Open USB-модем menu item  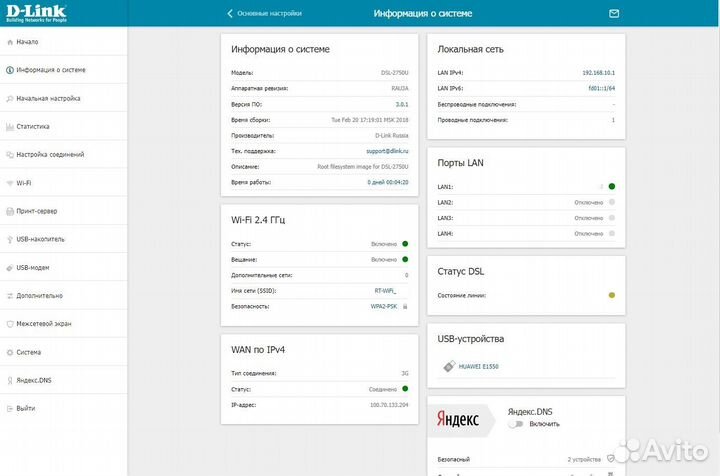click(x=64, y=268)
